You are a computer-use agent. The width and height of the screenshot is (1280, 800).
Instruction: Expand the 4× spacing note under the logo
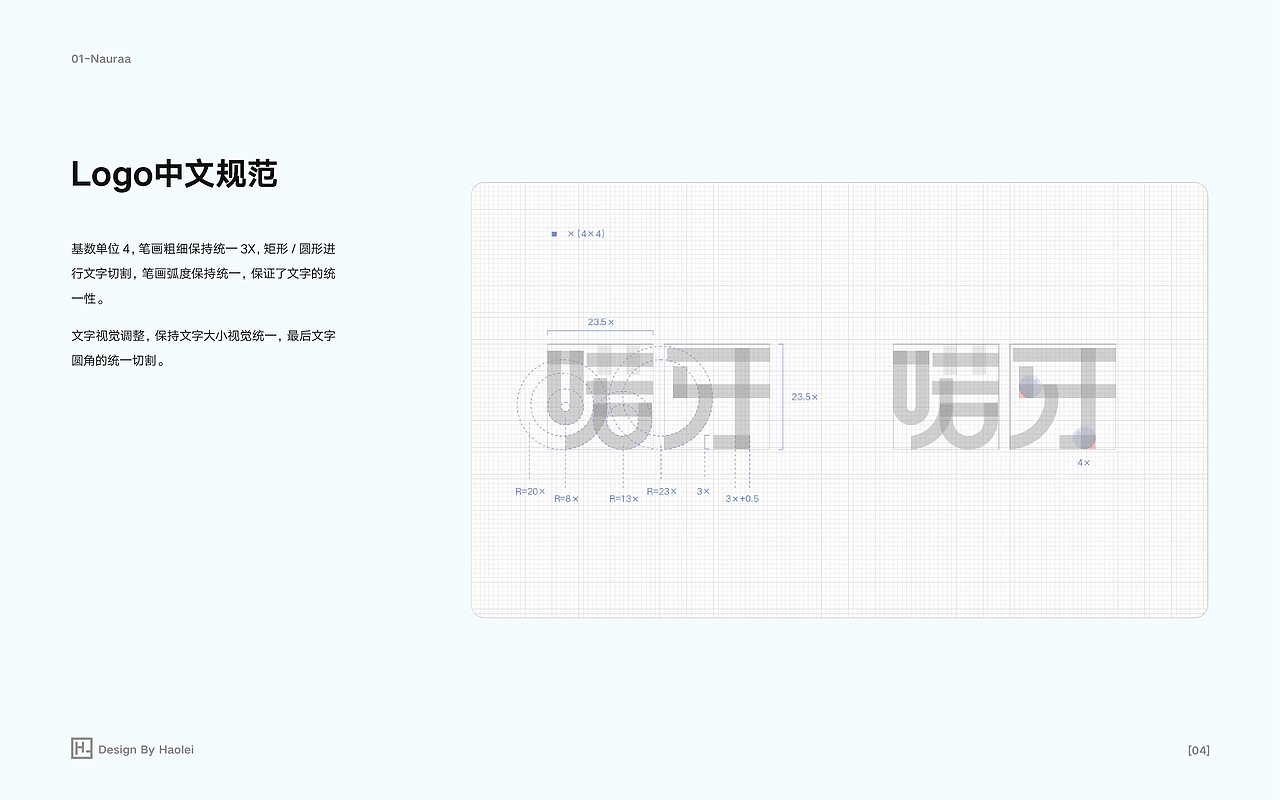click(1083, 462)
